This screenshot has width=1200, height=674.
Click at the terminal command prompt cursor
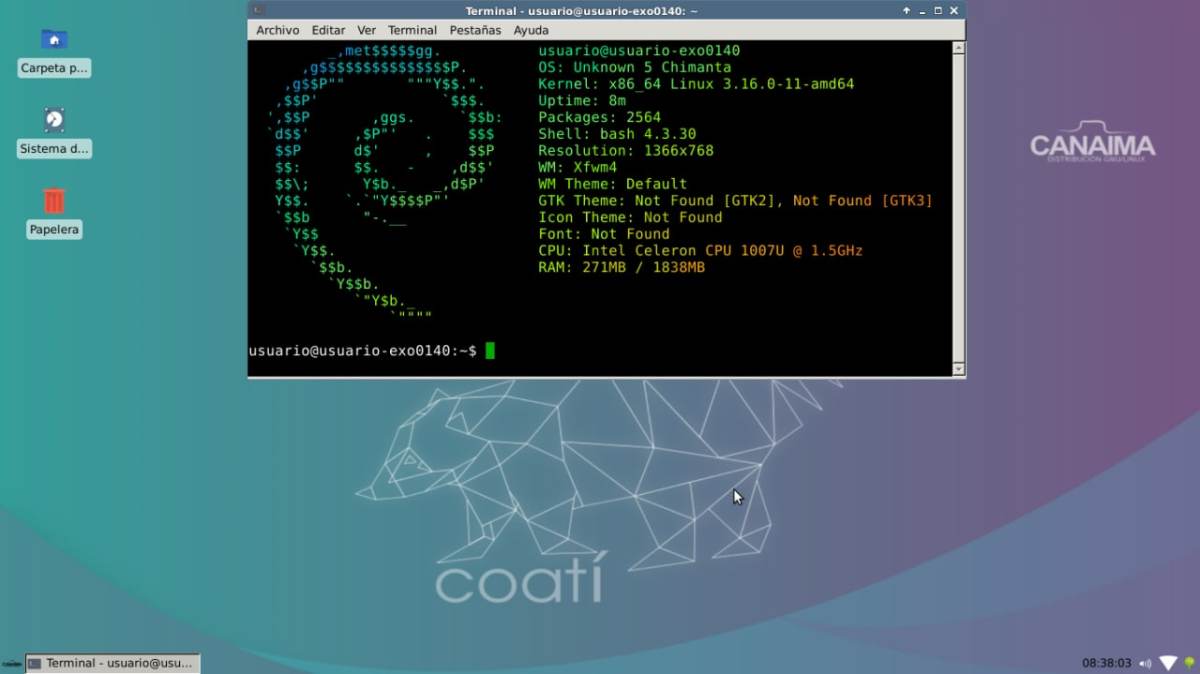(x=490, y=351)
